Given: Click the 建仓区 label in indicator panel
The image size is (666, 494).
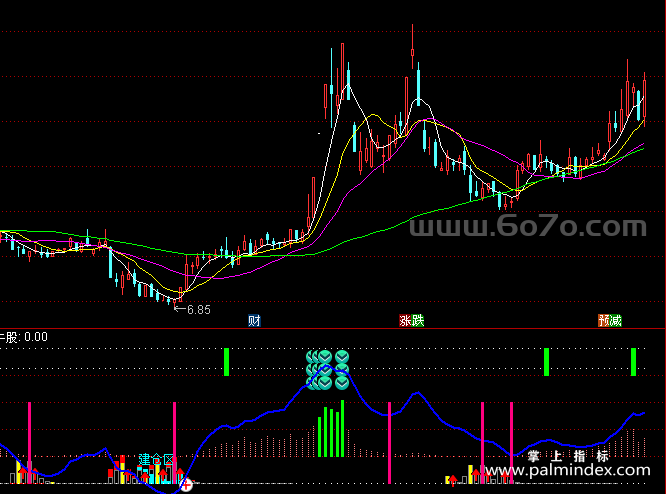Looking at the screenshot, I should click(x=157, y=460).
